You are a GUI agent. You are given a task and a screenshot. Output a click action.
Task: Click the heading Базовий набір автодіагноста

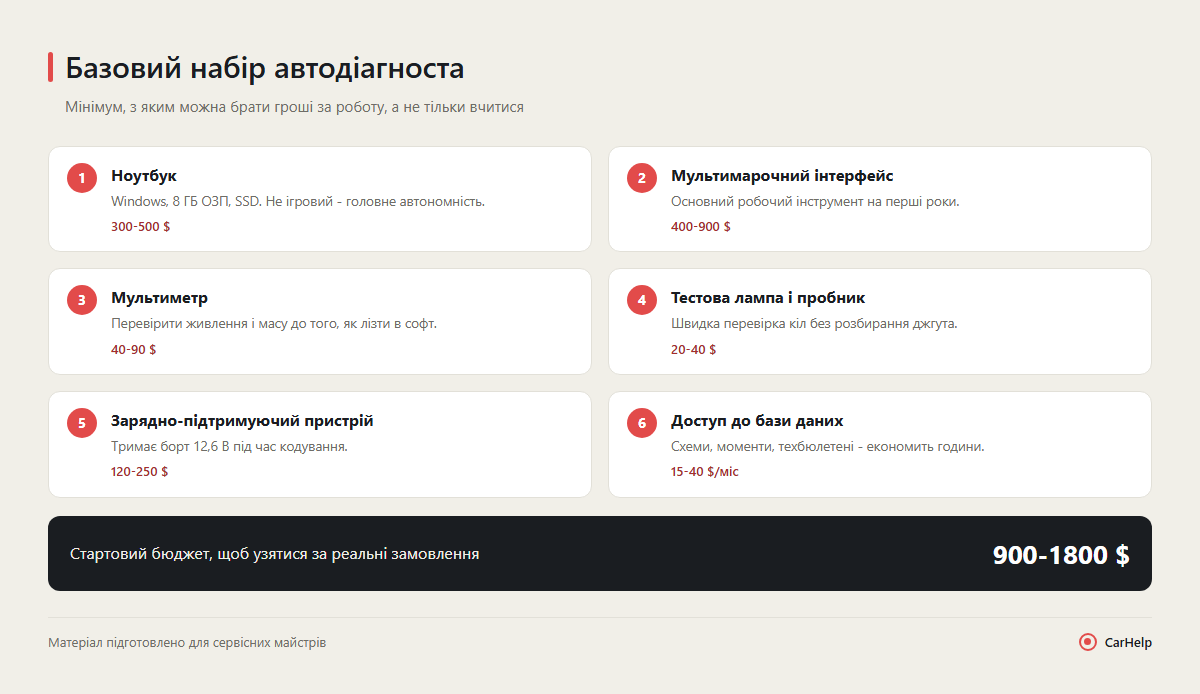click(x=265, y=68)
